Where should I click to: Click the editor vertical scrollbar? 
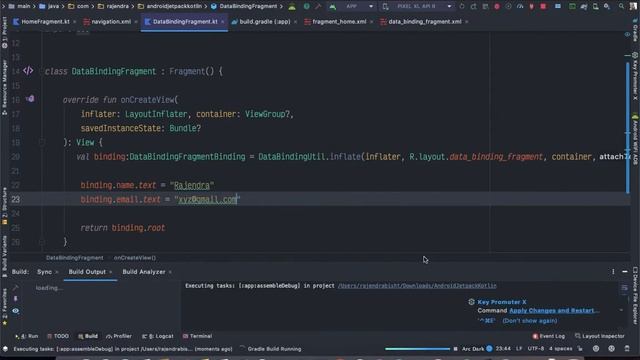628,127
